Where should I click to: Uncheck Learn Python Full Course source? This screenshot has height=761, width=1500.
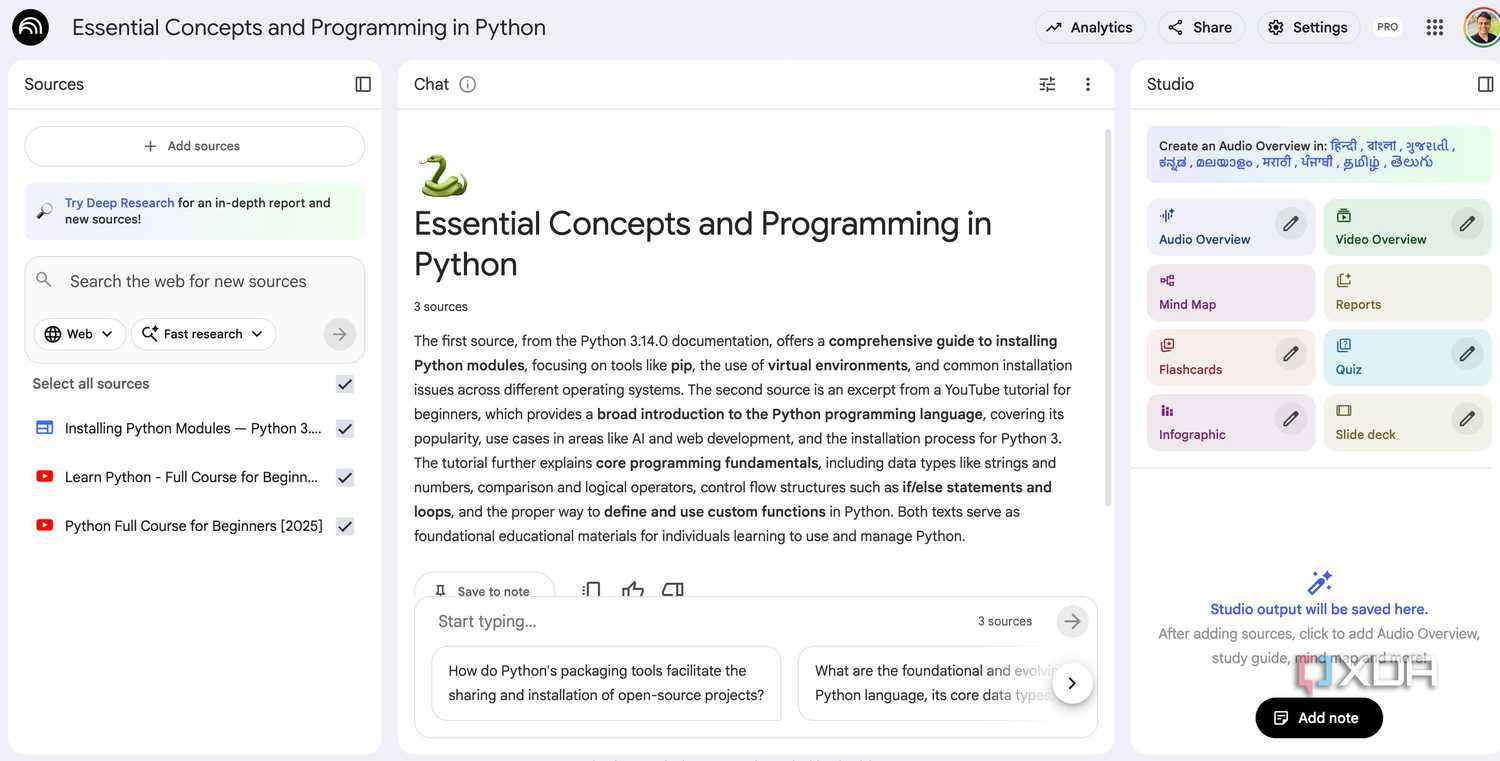click(345, 478)
